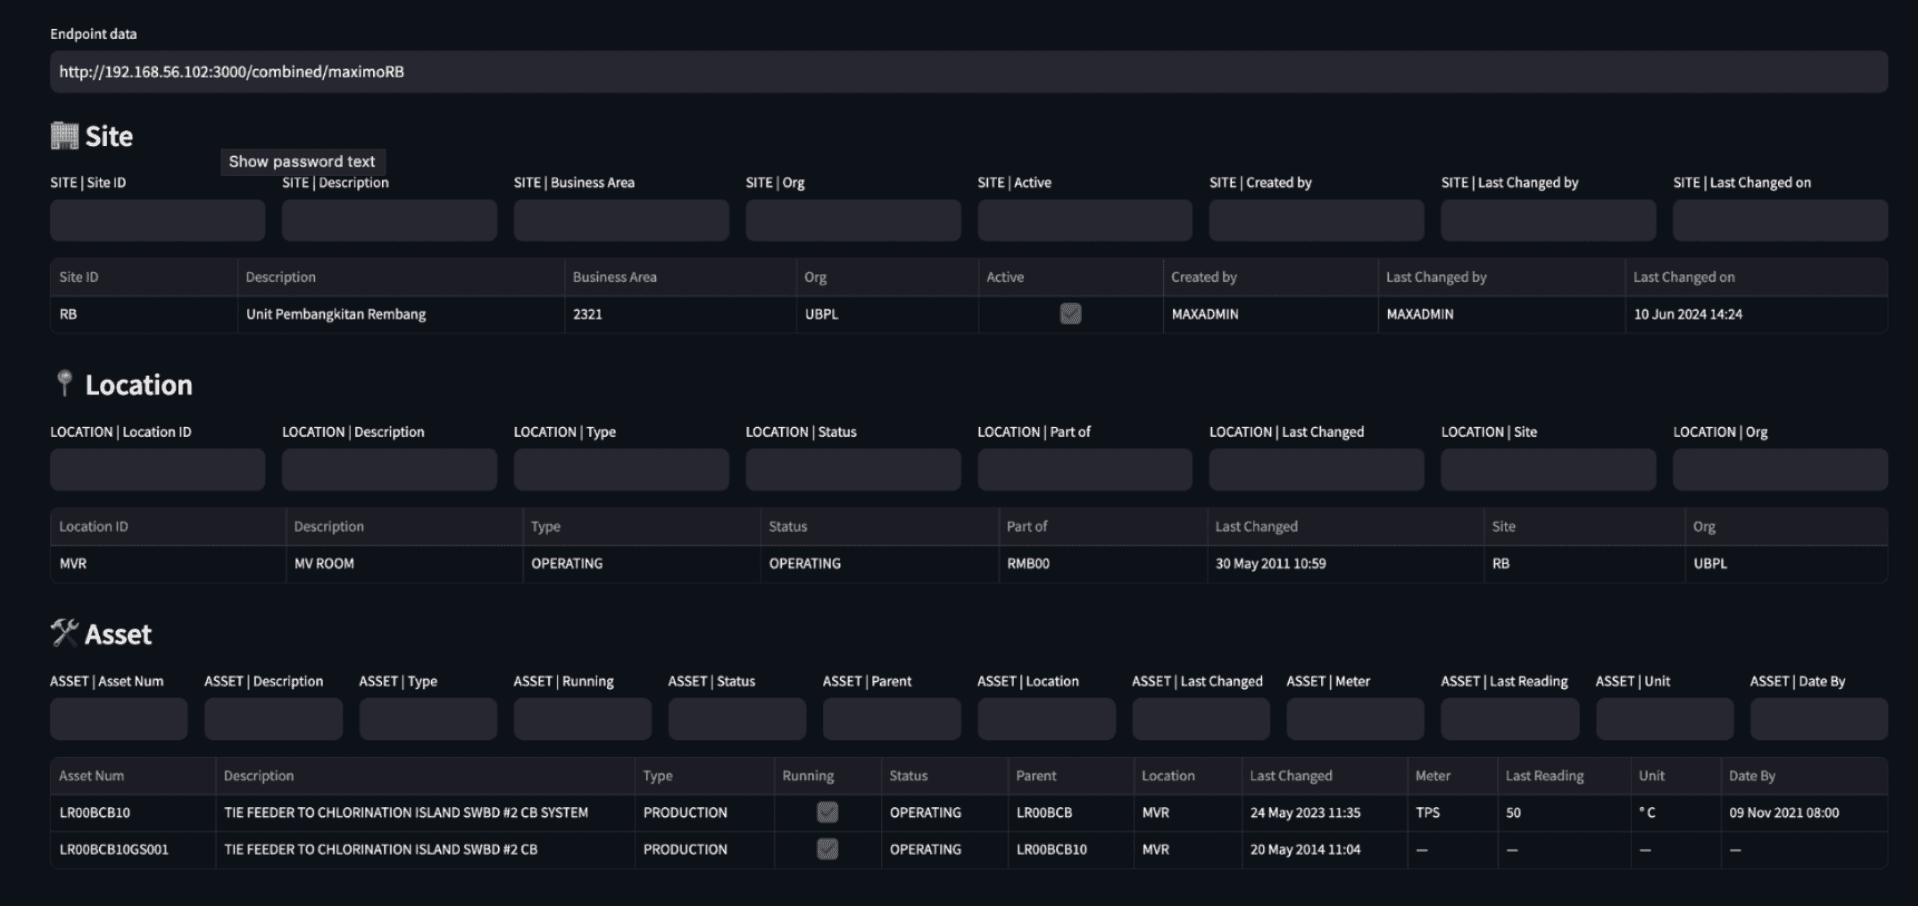Click the LOCATION Status filter field
The image size is (1918, 906).
(852, 469)
